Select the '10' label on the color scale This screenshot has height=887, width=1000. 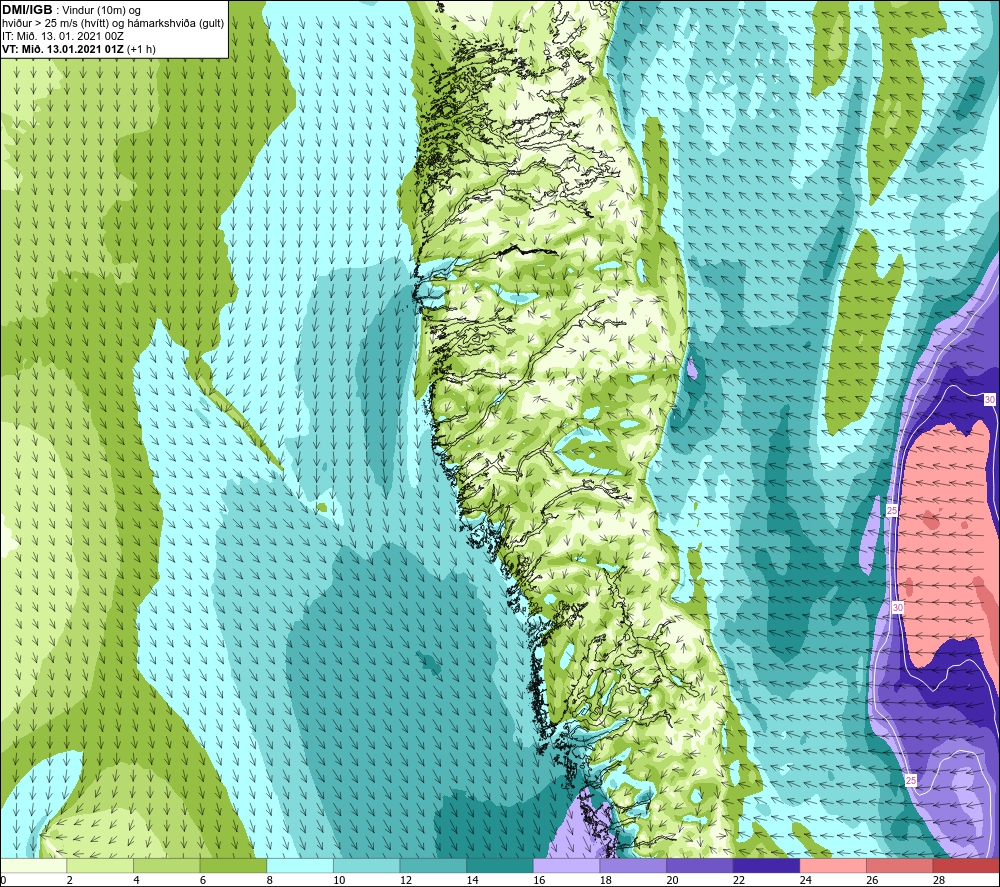339,880
